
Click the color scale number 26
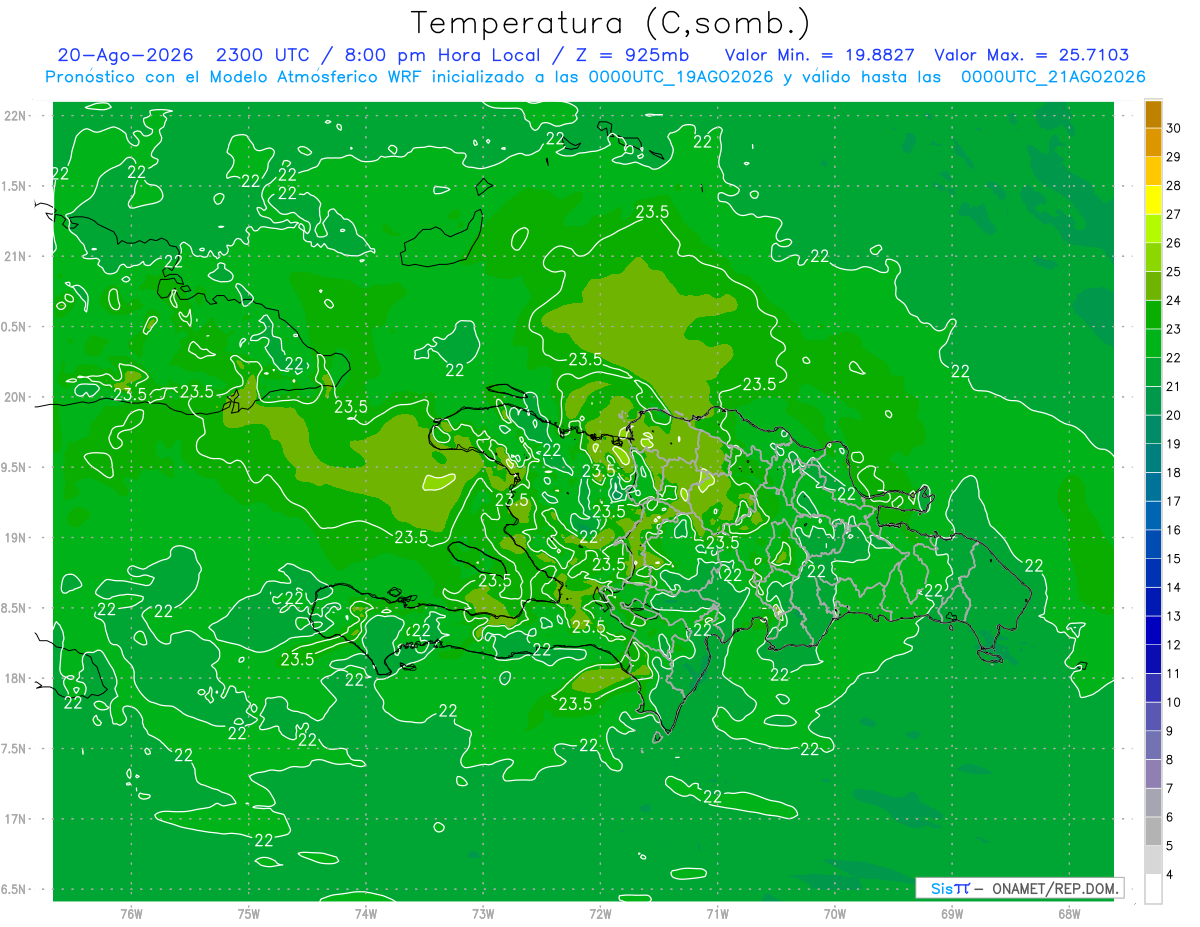tap(1174, 243)
